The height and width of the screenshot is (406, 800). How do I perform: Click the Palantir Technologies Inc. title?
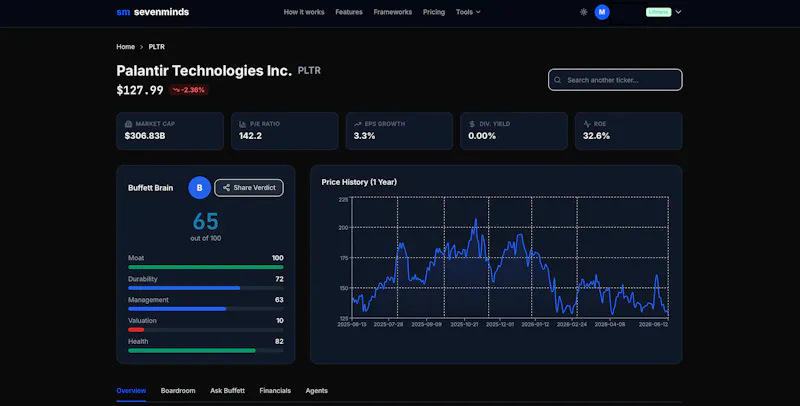tap(204, 70)
